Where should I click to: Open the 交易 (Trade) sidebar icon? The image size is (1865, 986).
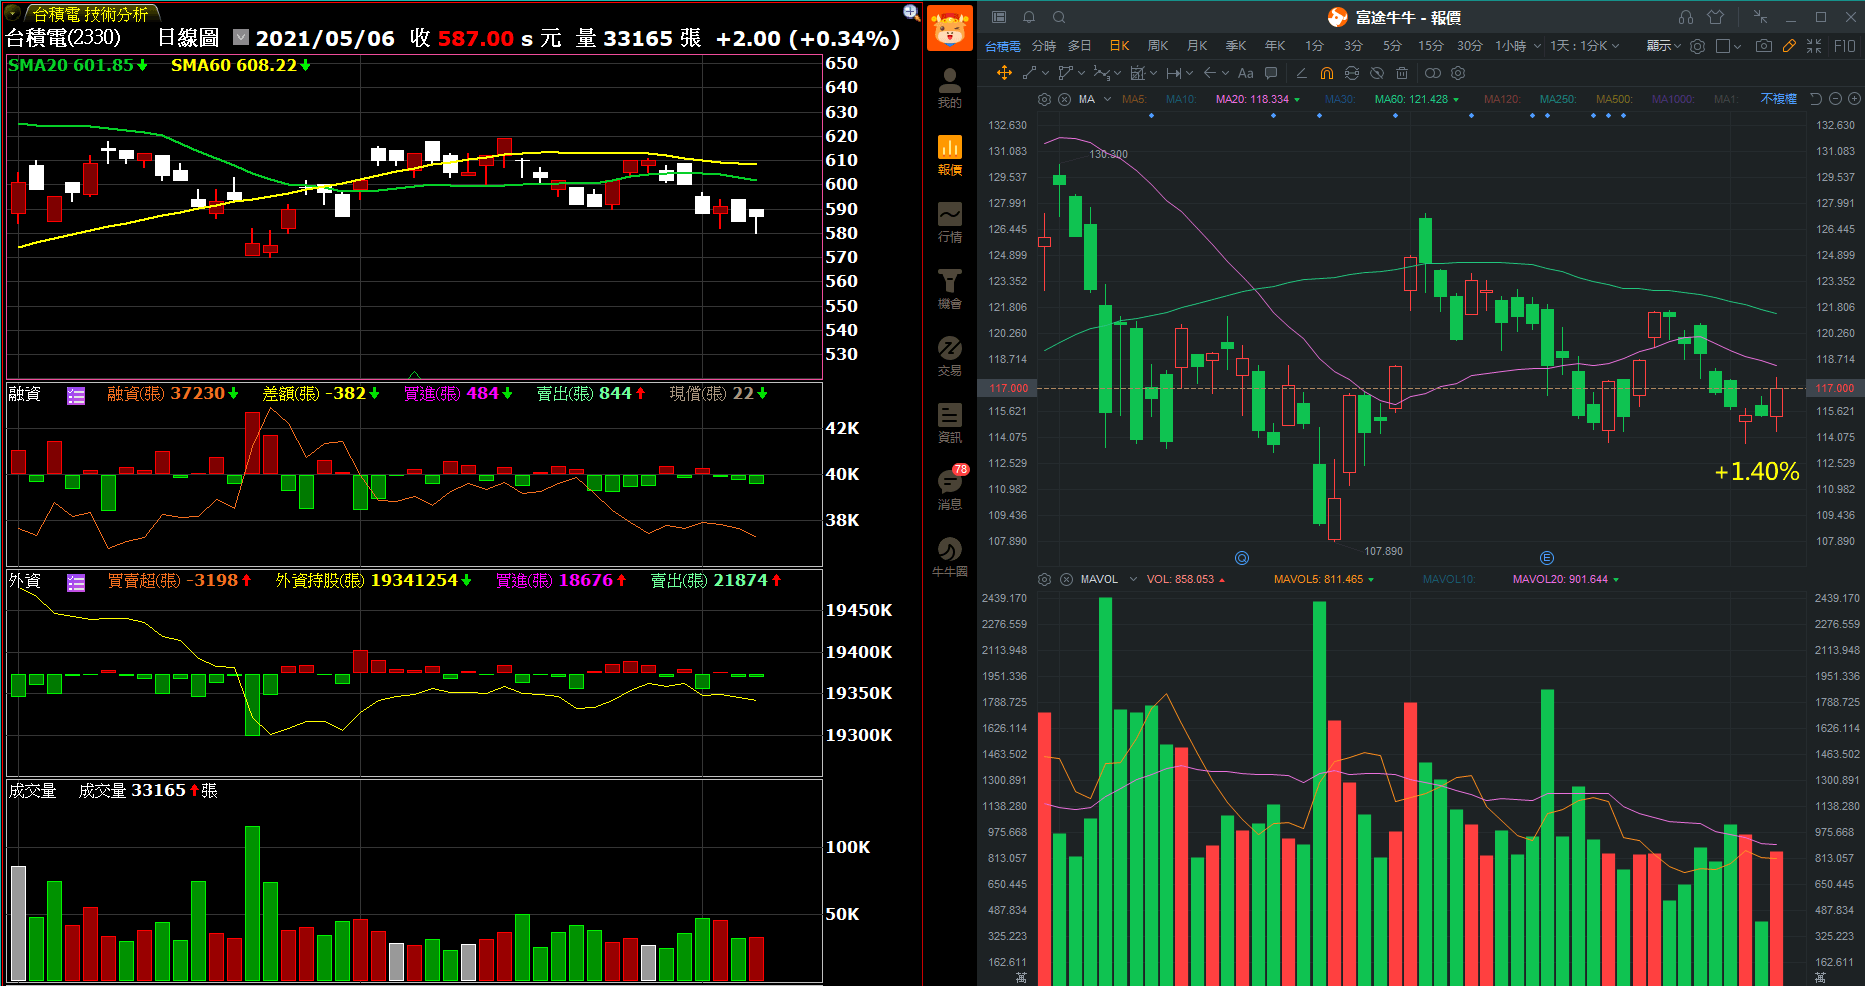pos(949,356)
